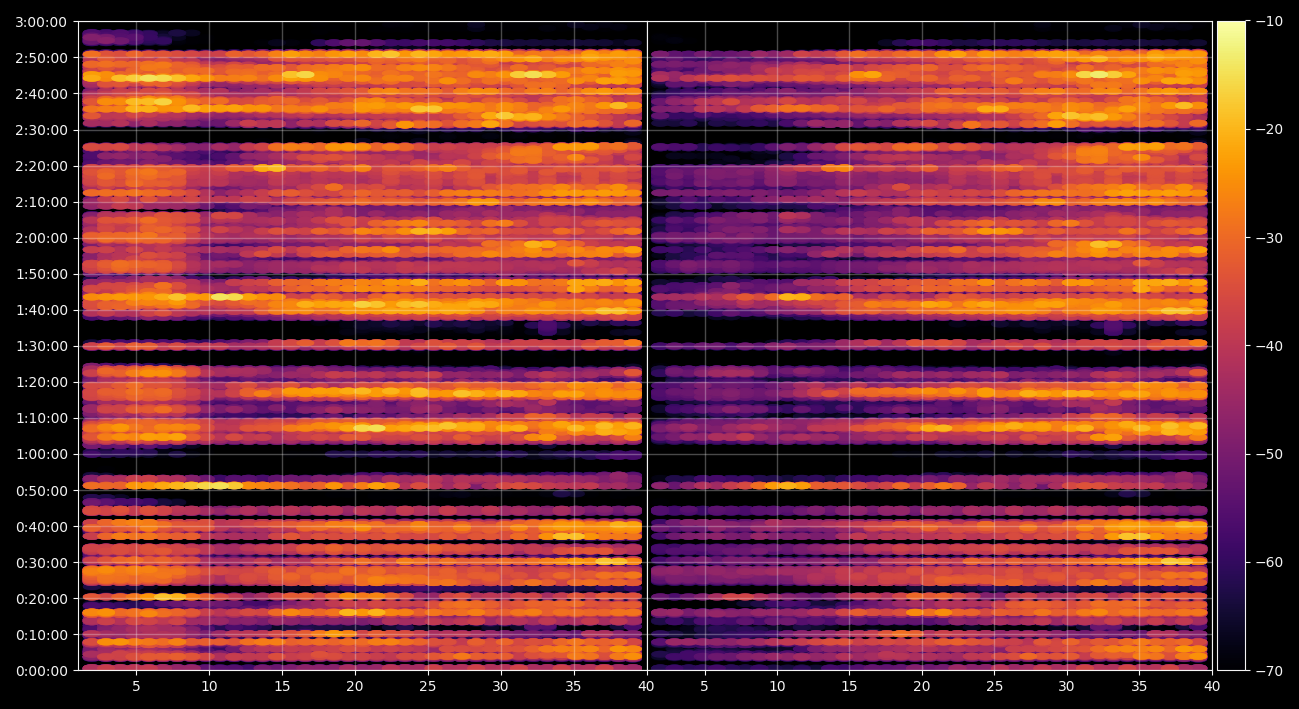Click the 2:30:00 y-axis tick label
The height and width of the screenshot is (709, 1299).
point(41,130)
